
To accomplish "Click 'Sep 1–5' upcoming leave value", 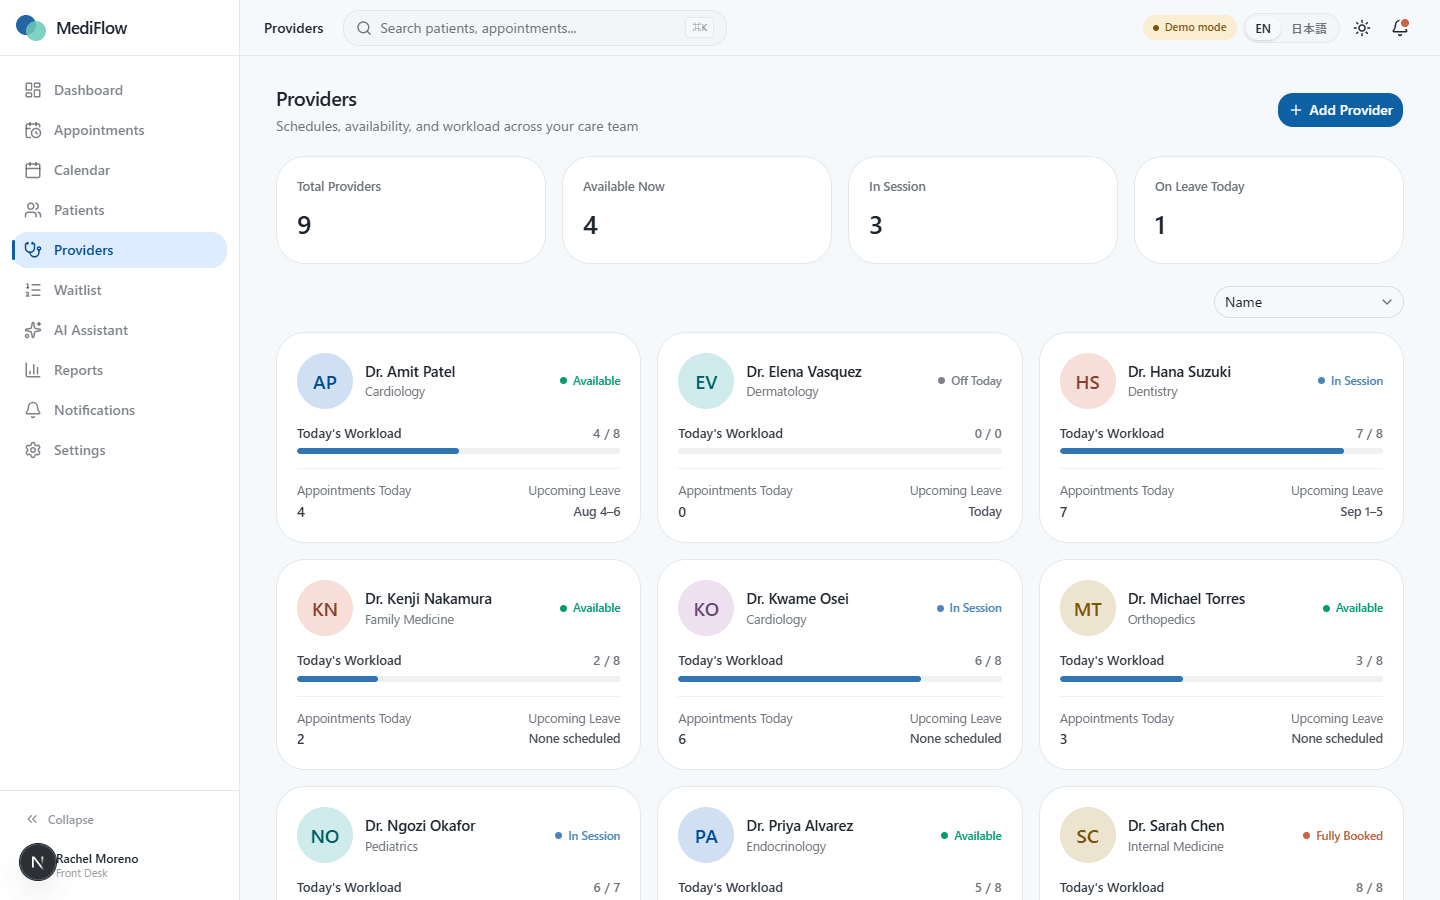I will pyautogui.click(x=1361, y=511).
